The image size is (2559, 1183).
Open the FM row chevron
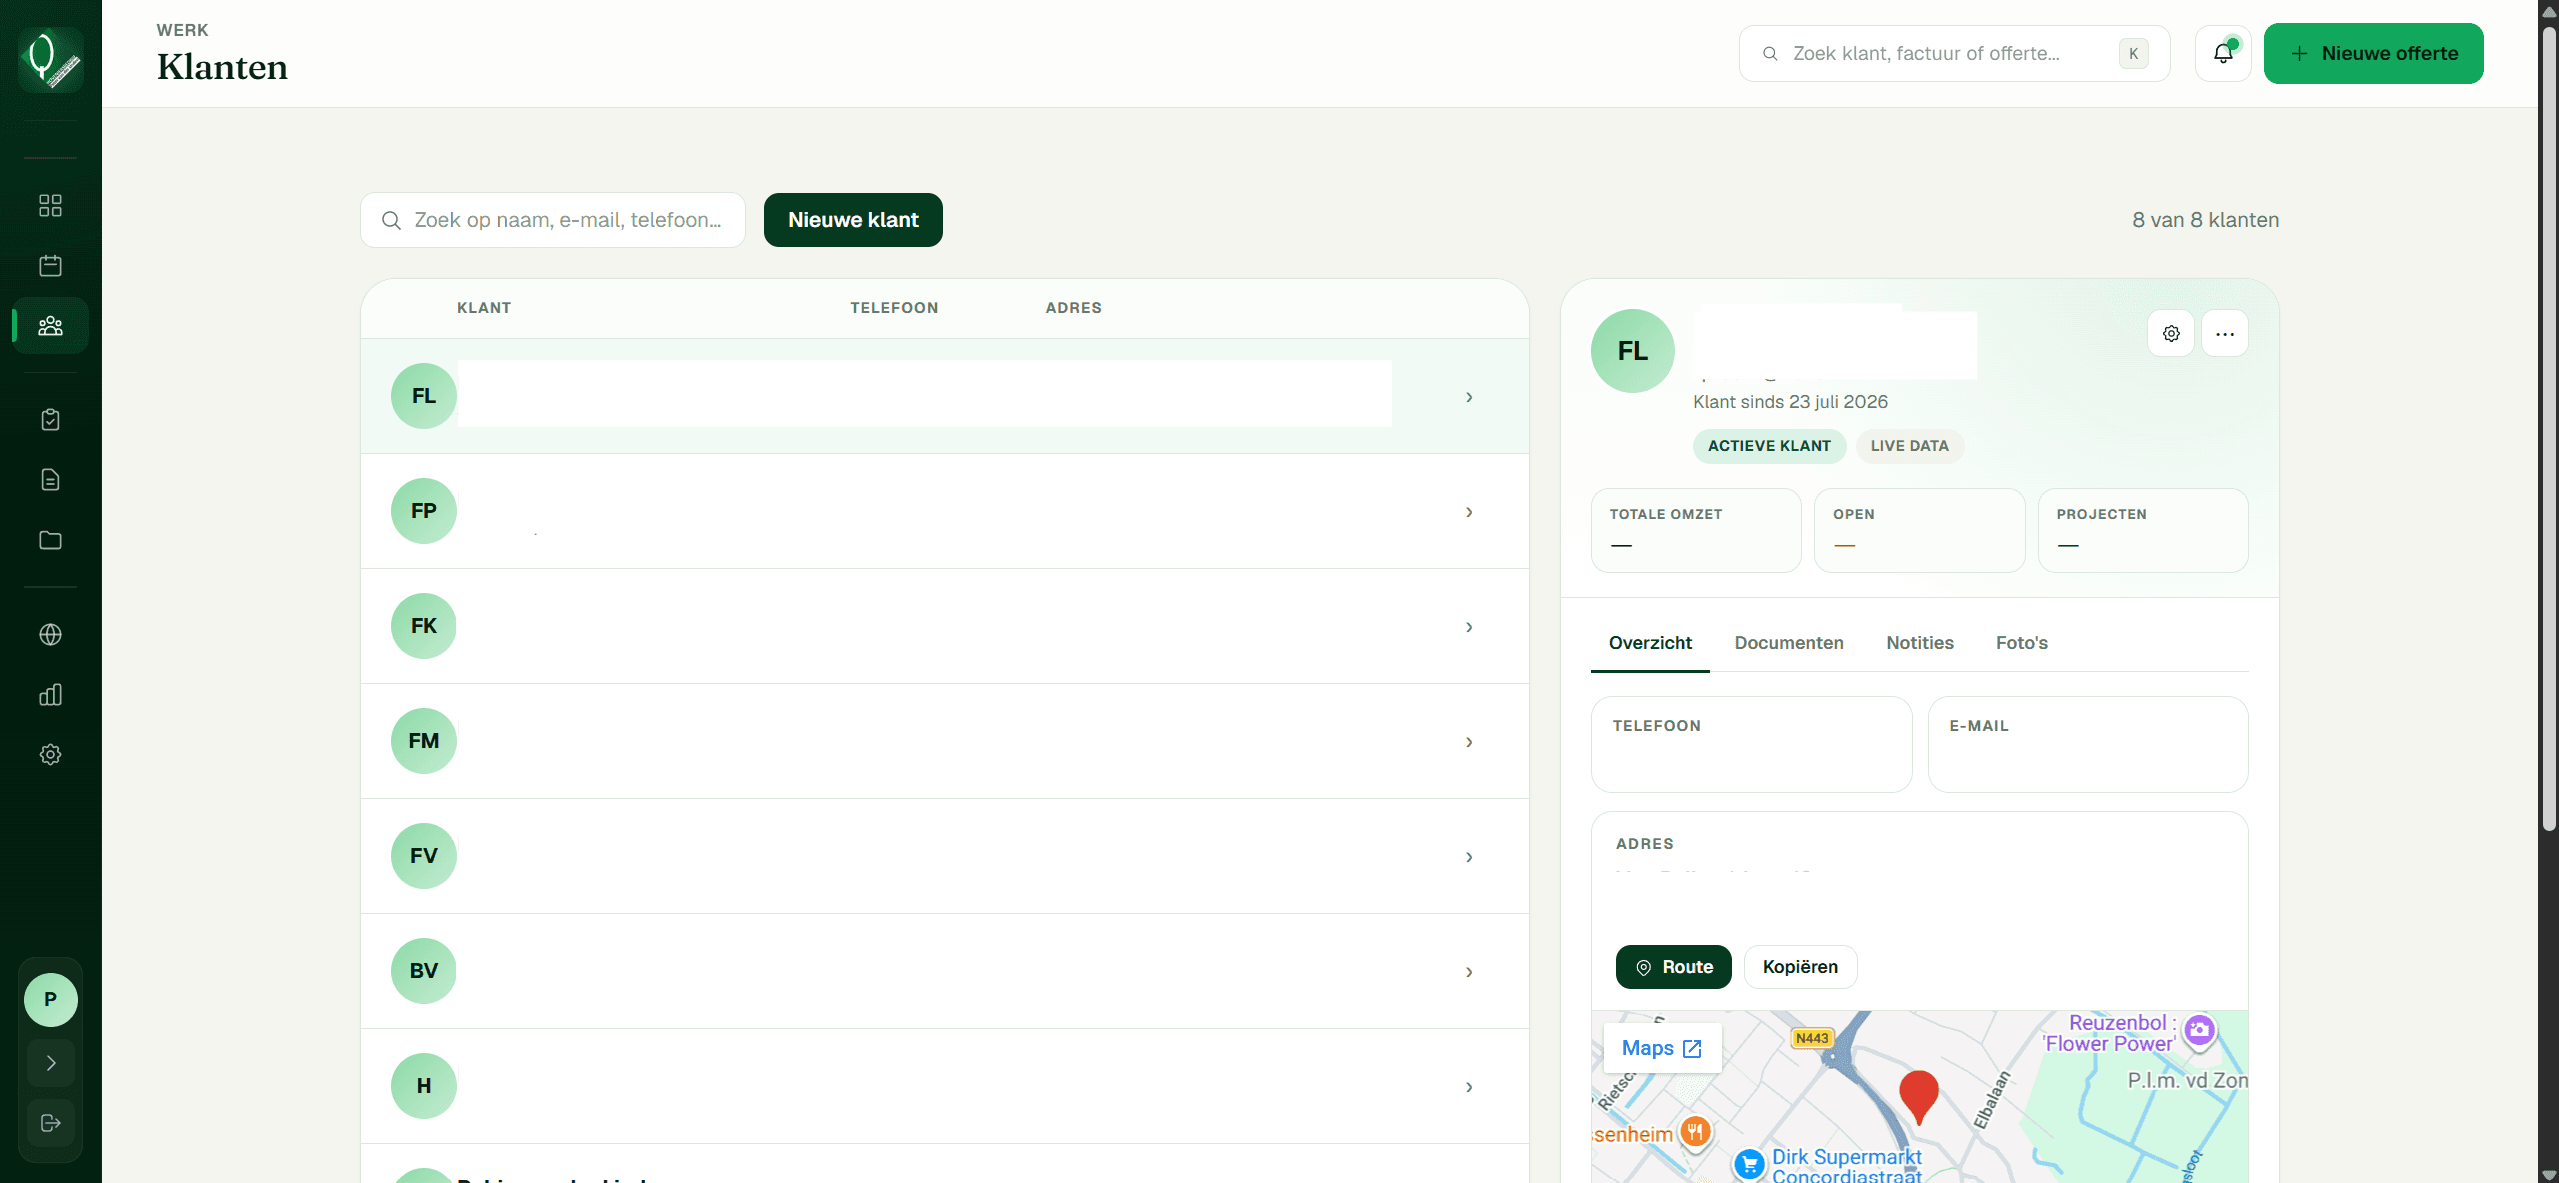coord(1469,742)
